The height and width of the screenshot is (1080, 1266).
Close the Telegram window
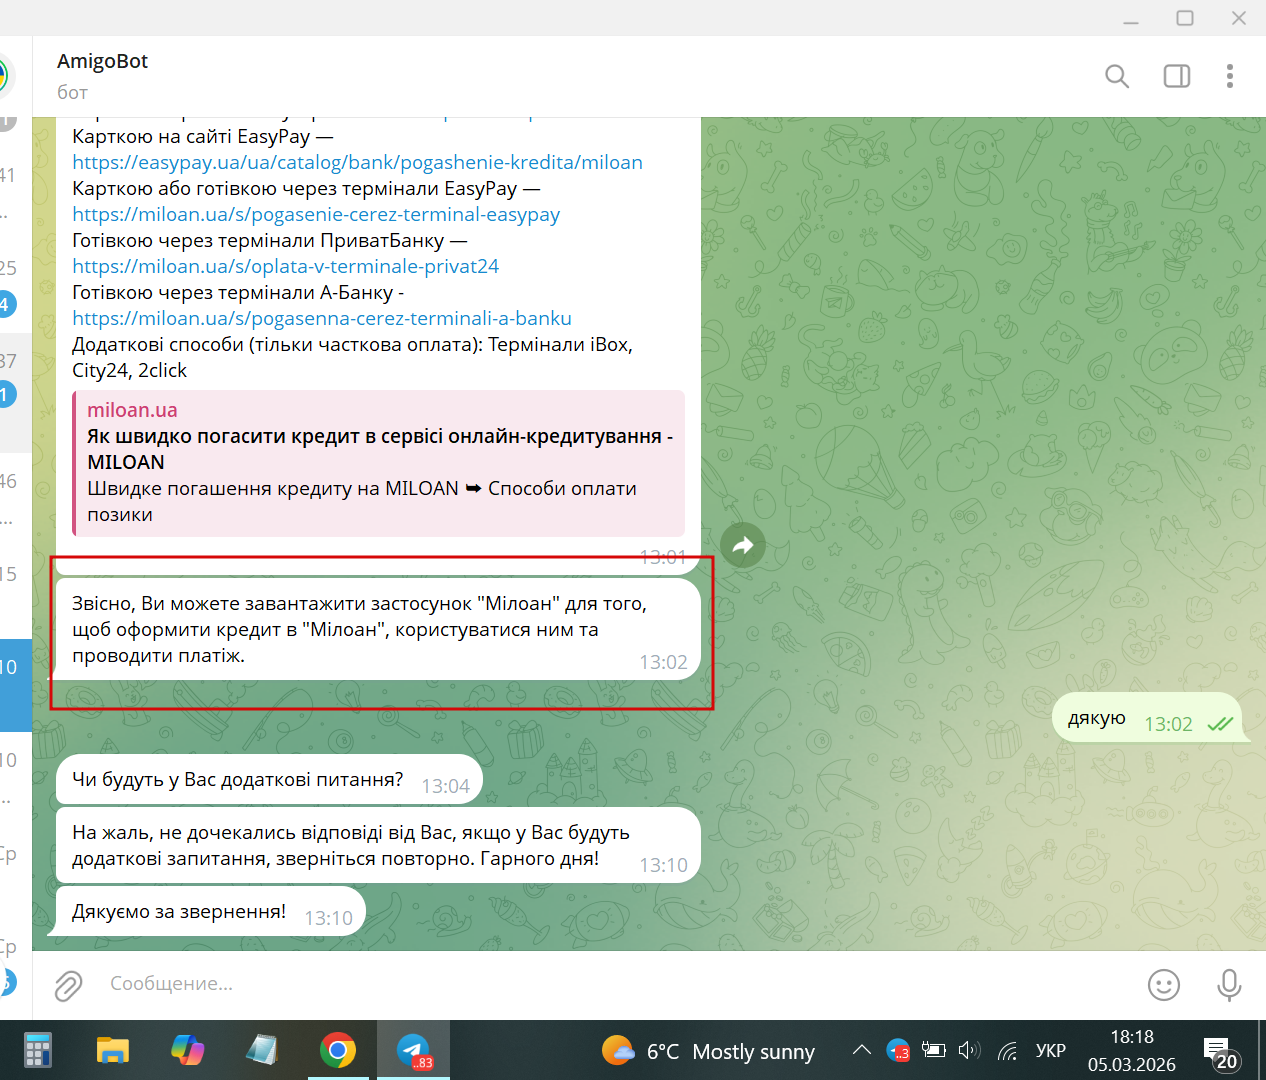(x=1239, y=18)
